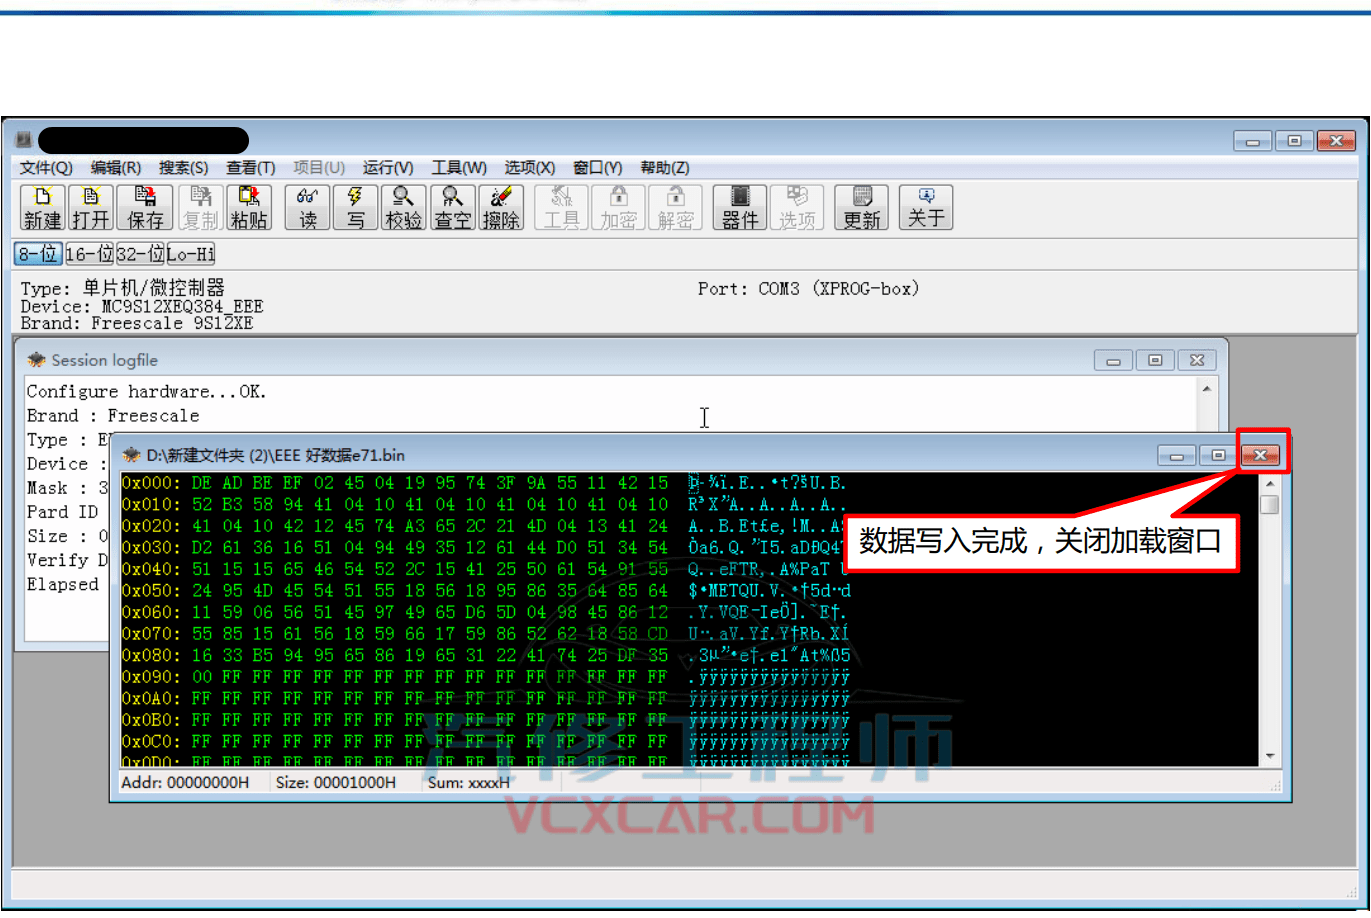Screen dimensions: 1371x918
Task: Read the chip with the 读 icon
Action: click(x=308, y=208)
